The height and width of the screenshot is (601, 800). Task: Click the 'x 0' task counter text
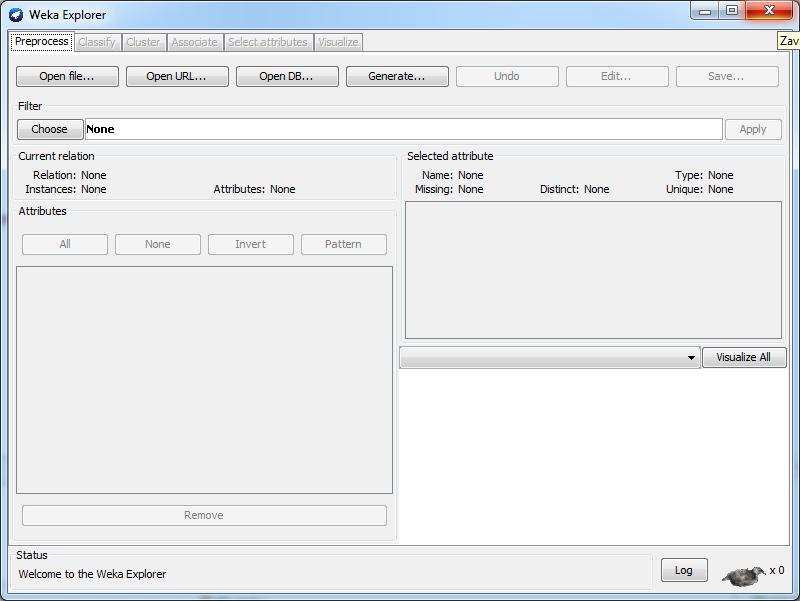click(777, 570)
